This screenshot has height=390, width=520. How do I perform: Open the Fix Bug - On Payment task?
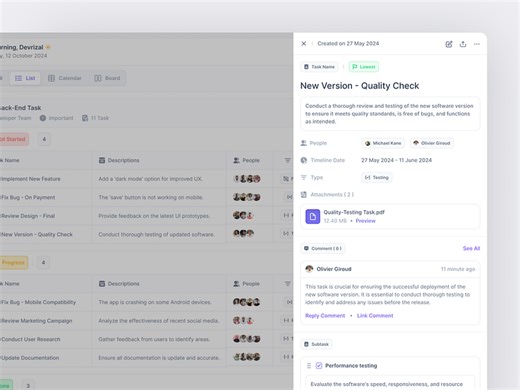coord(28,197)
